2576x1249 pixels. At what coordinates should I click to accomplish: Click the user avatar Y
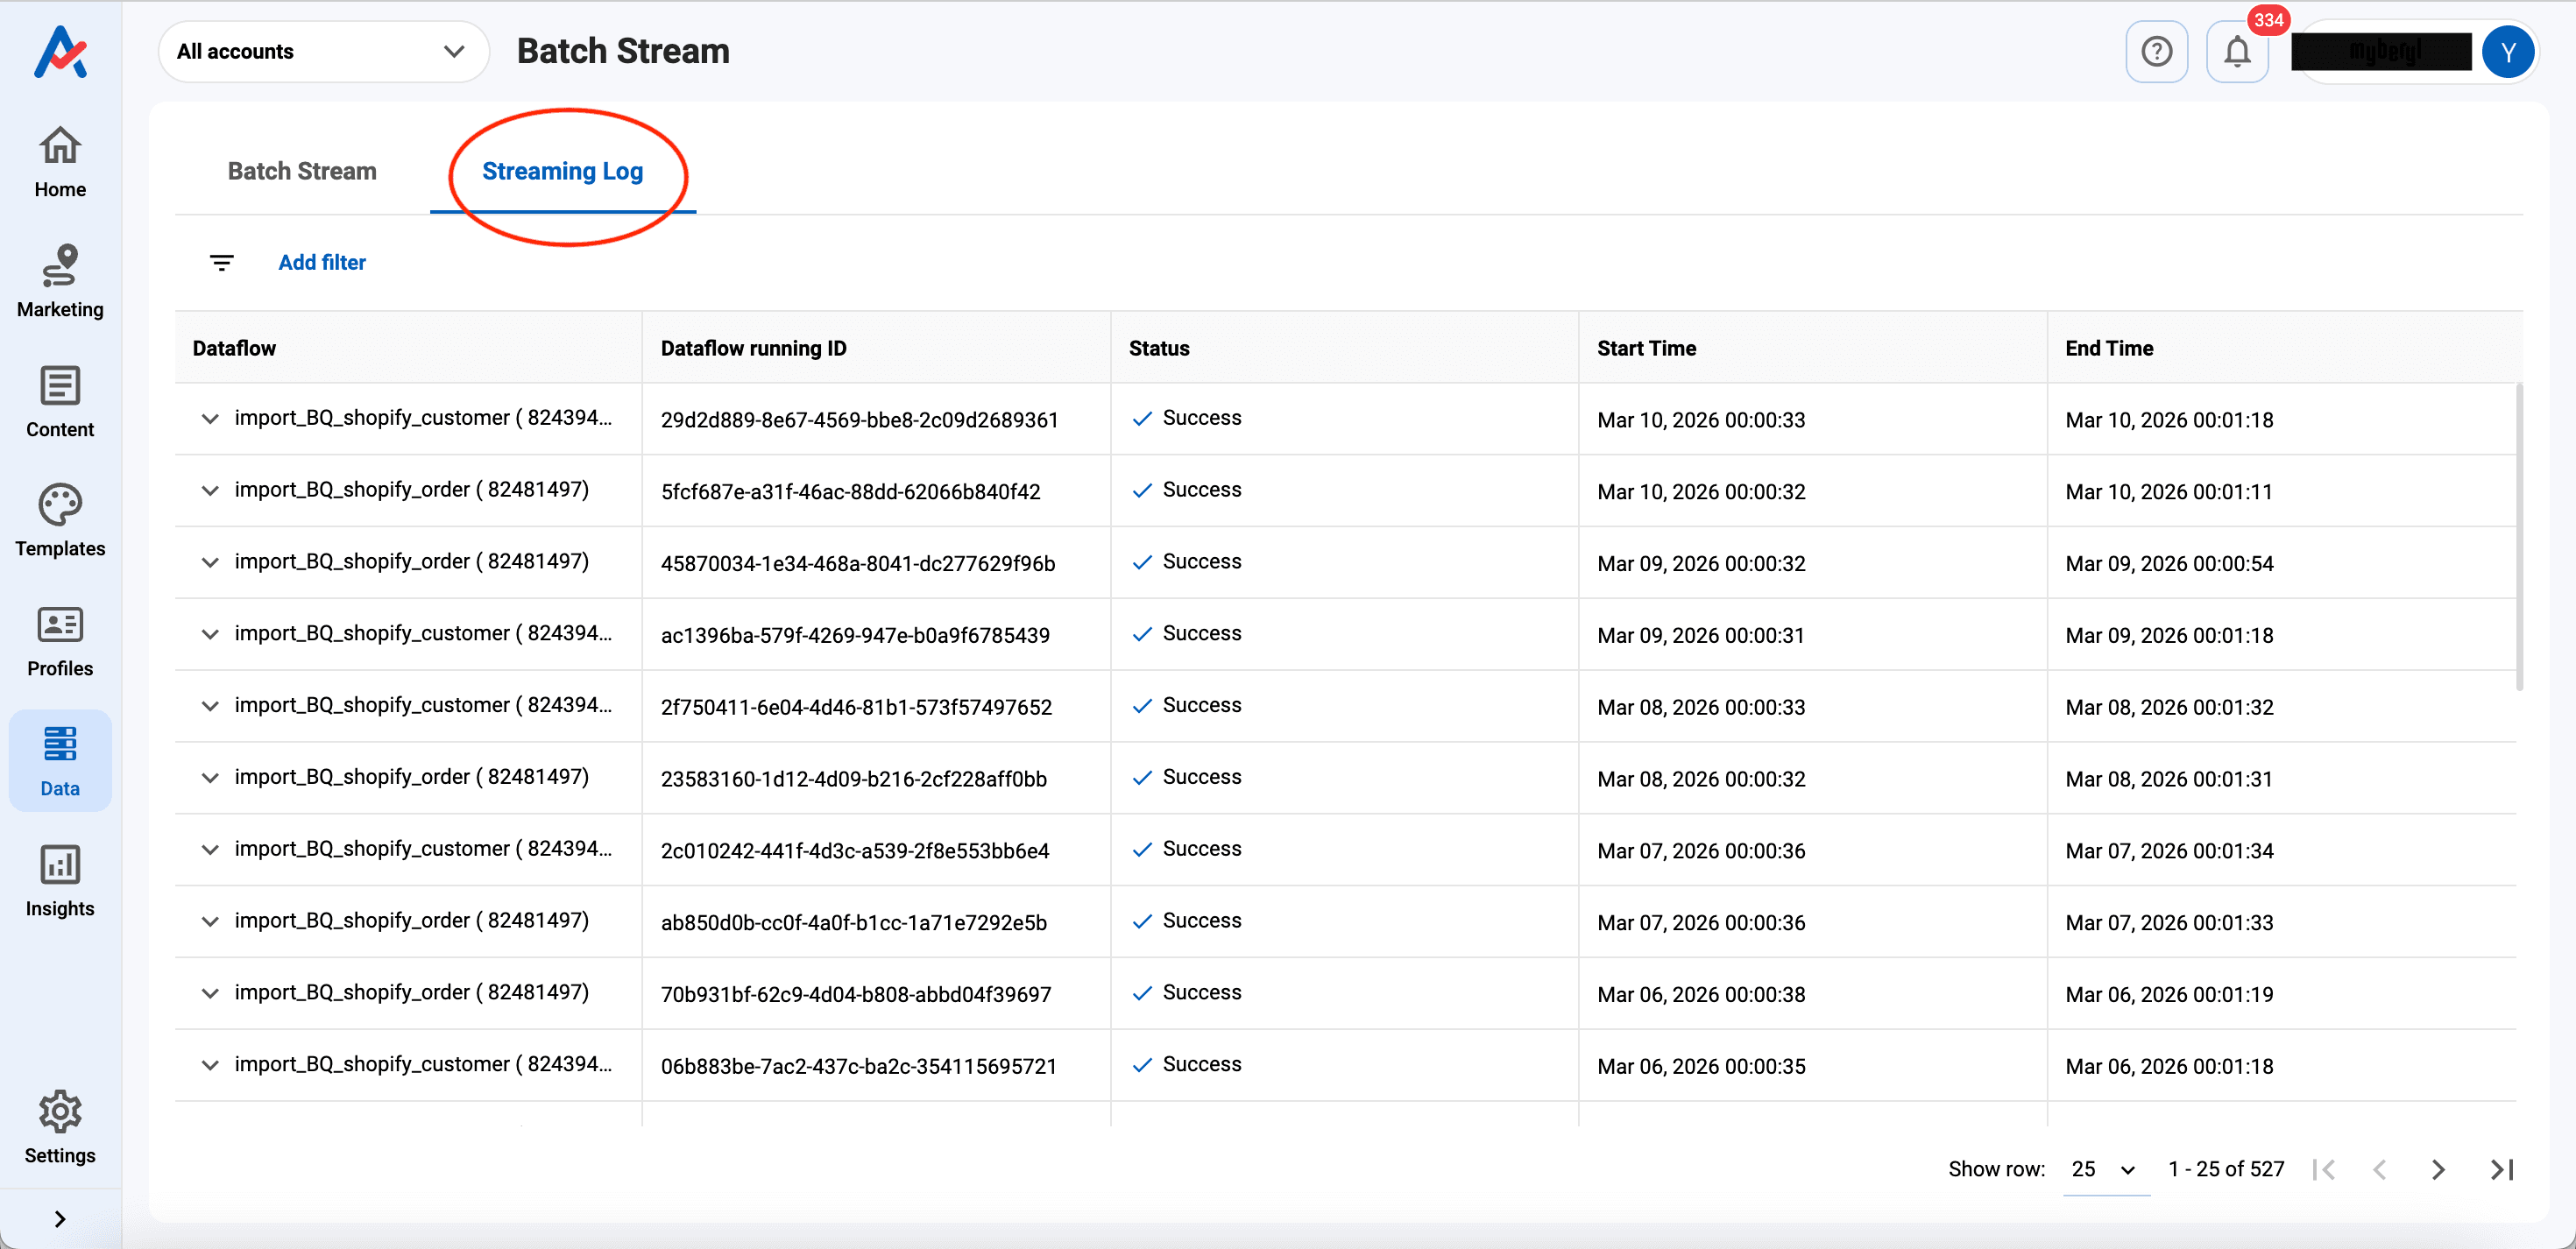click(2508, 51)
